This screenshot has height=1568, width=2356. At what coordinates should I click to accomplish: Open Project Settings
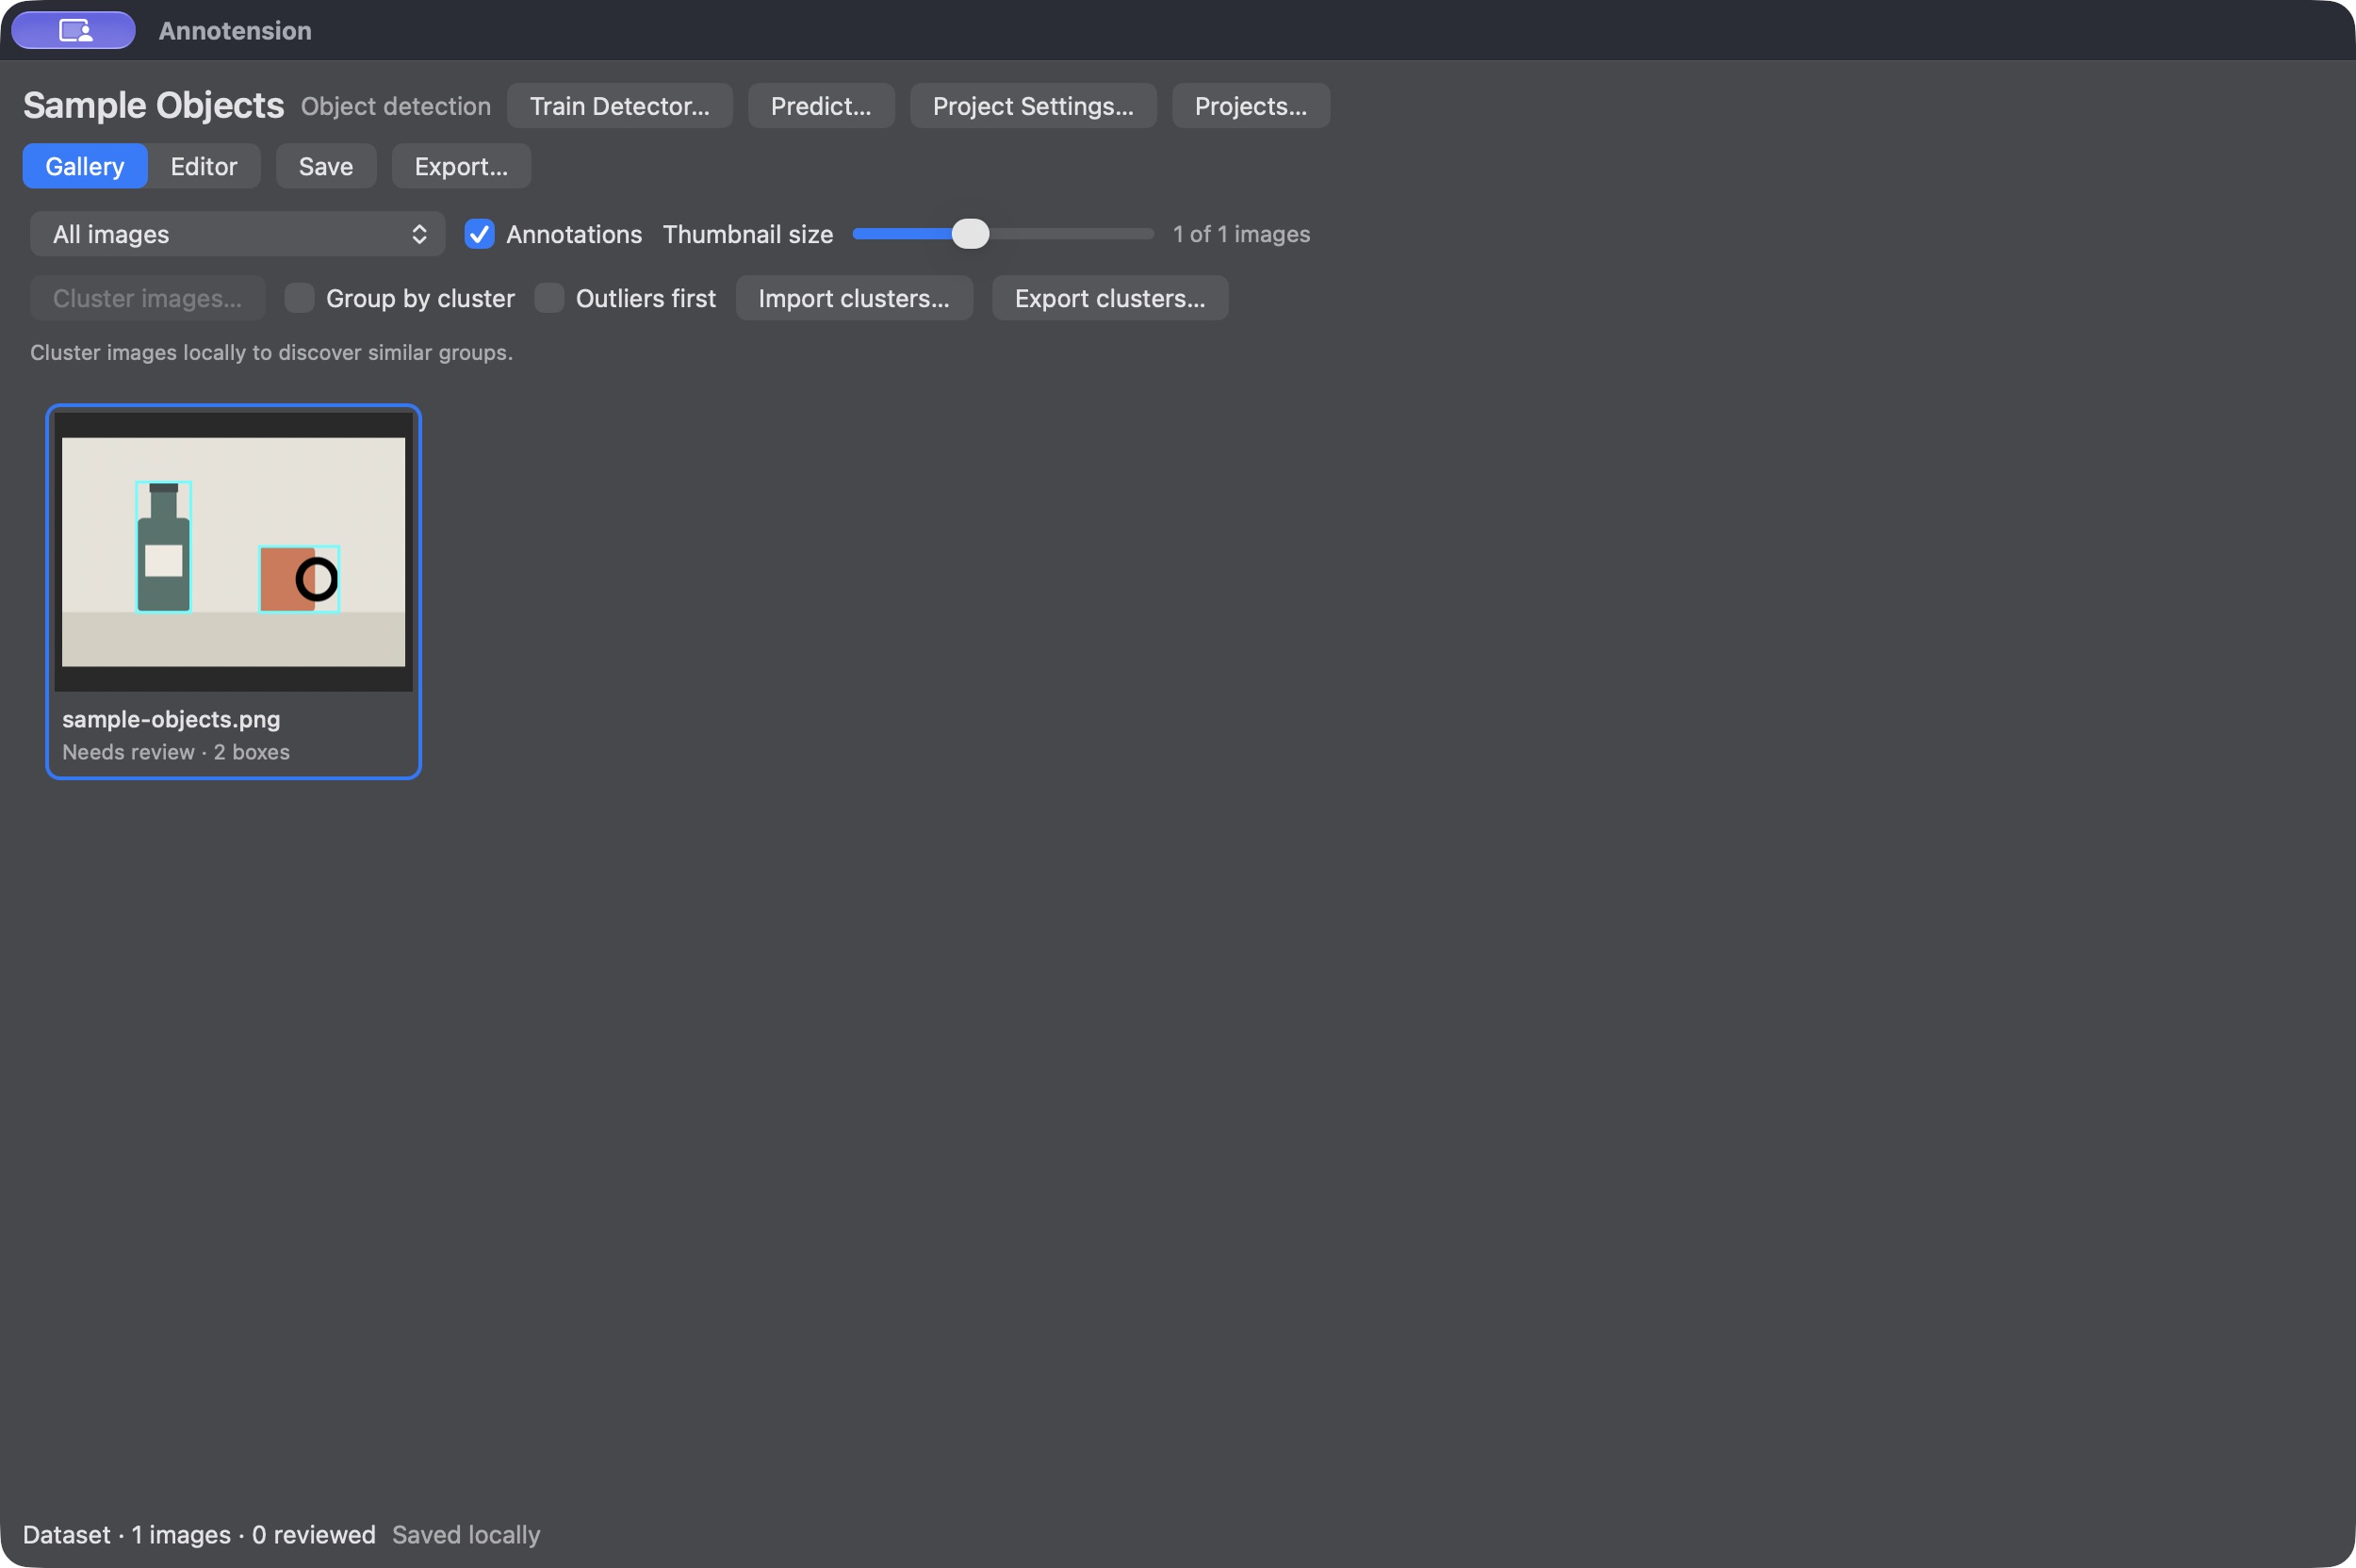click(1032, 106)
